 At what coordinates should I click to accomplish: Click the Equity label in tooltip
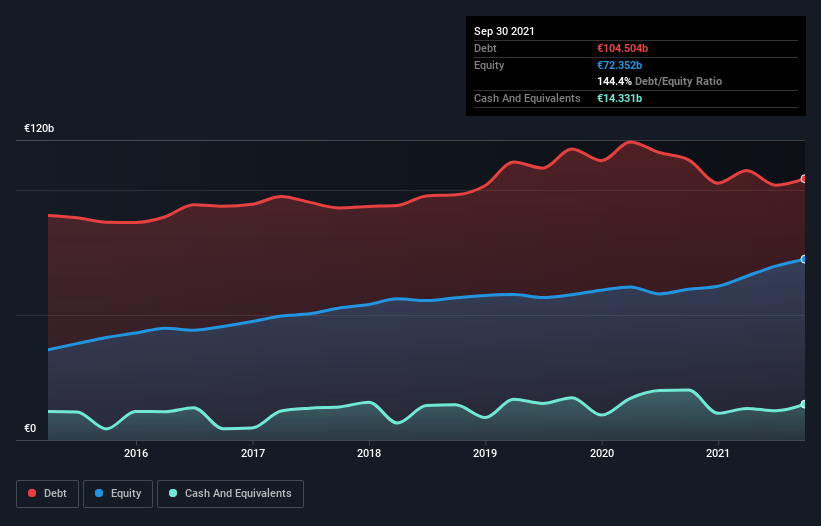[489, 65]
